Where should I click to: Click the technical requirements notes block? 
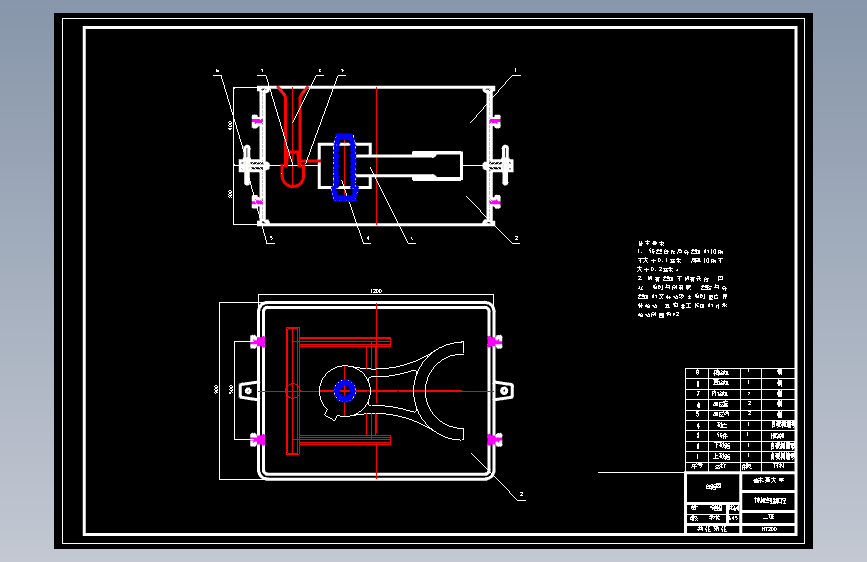(x=682, y=279)
